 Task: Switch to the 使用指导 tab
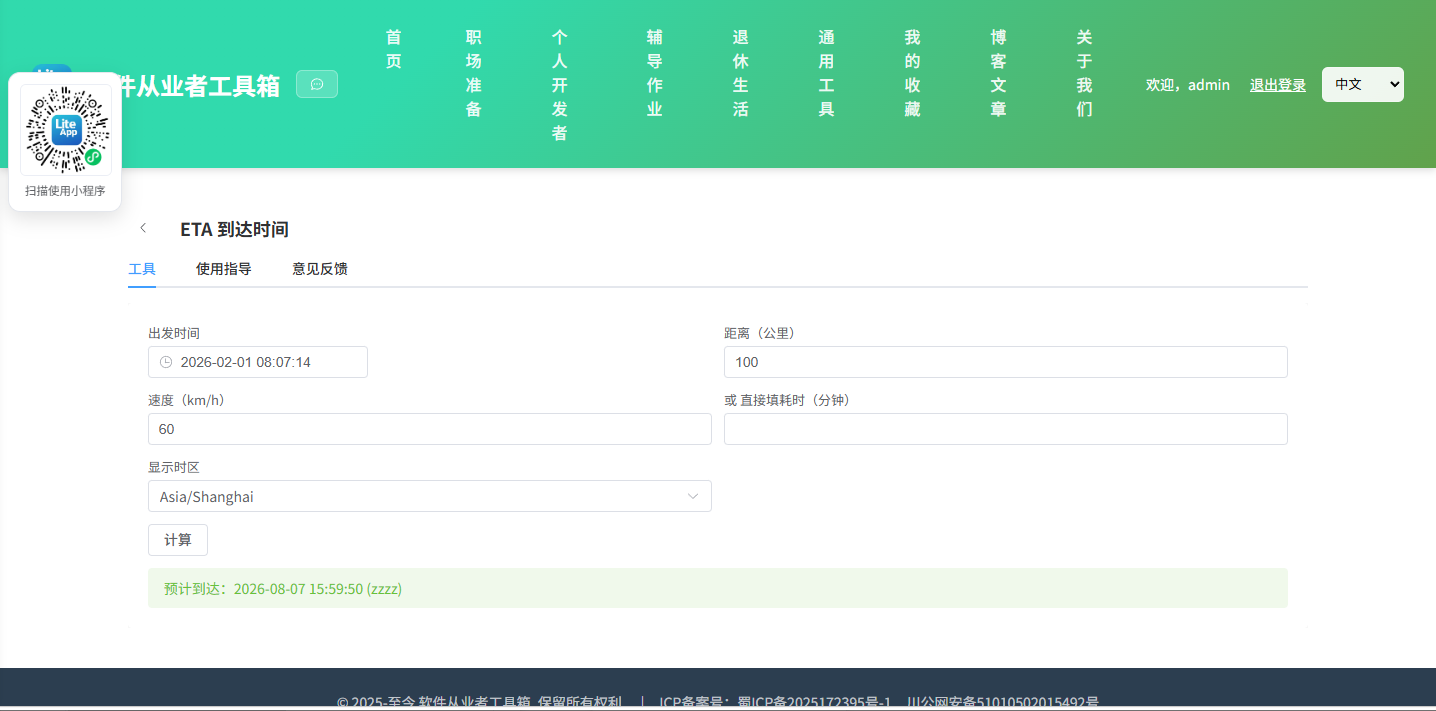tap(224, 269)
